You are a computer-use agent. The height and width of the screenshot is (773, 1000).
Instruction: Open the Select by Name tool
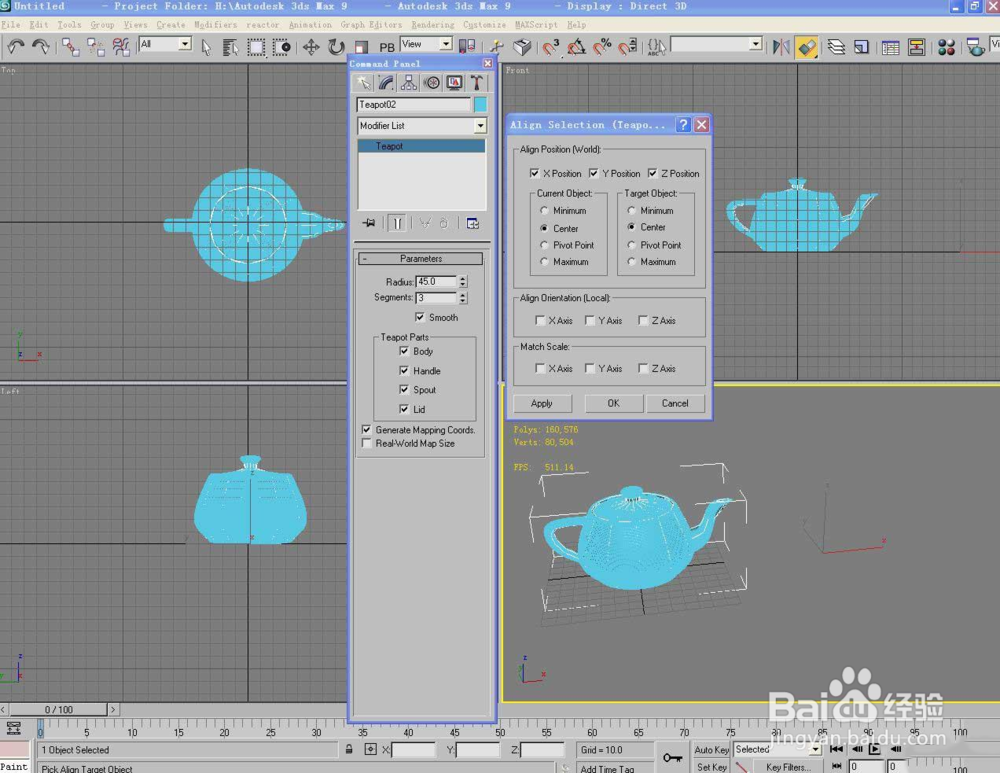point(230,47)
